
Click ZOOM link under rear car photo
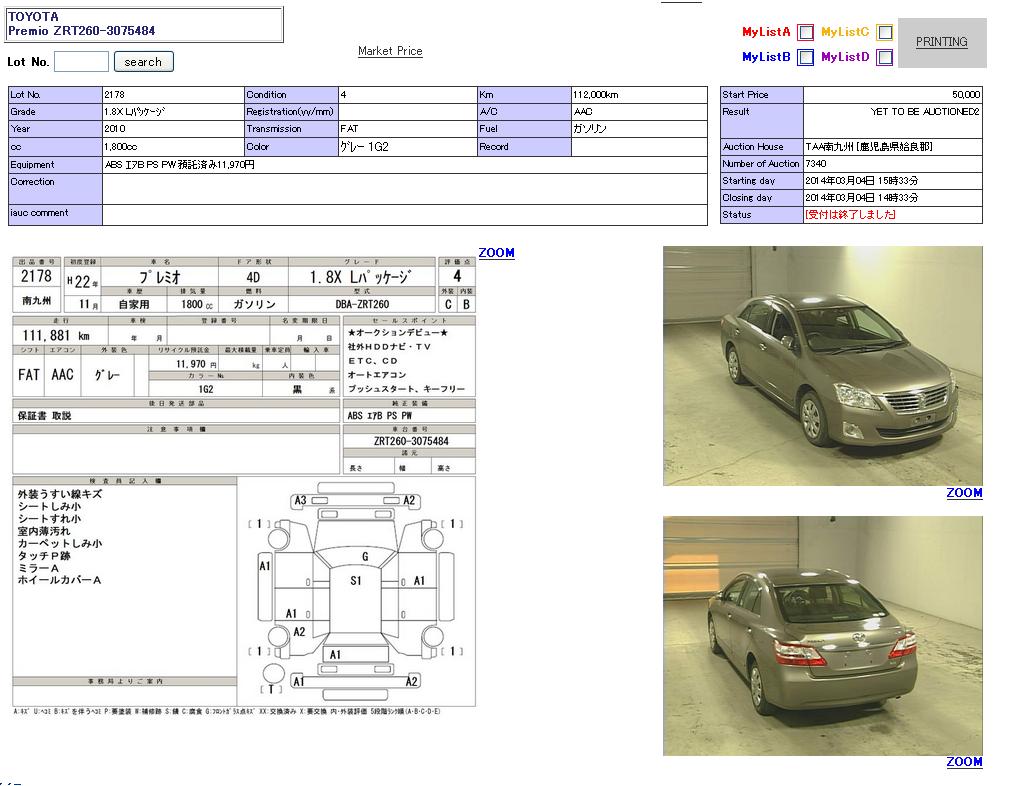click(x=964, y=762)
